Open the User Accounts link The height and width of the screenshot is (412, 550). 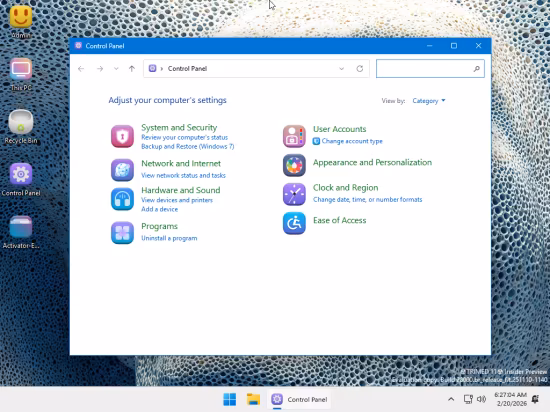point(340,129)
